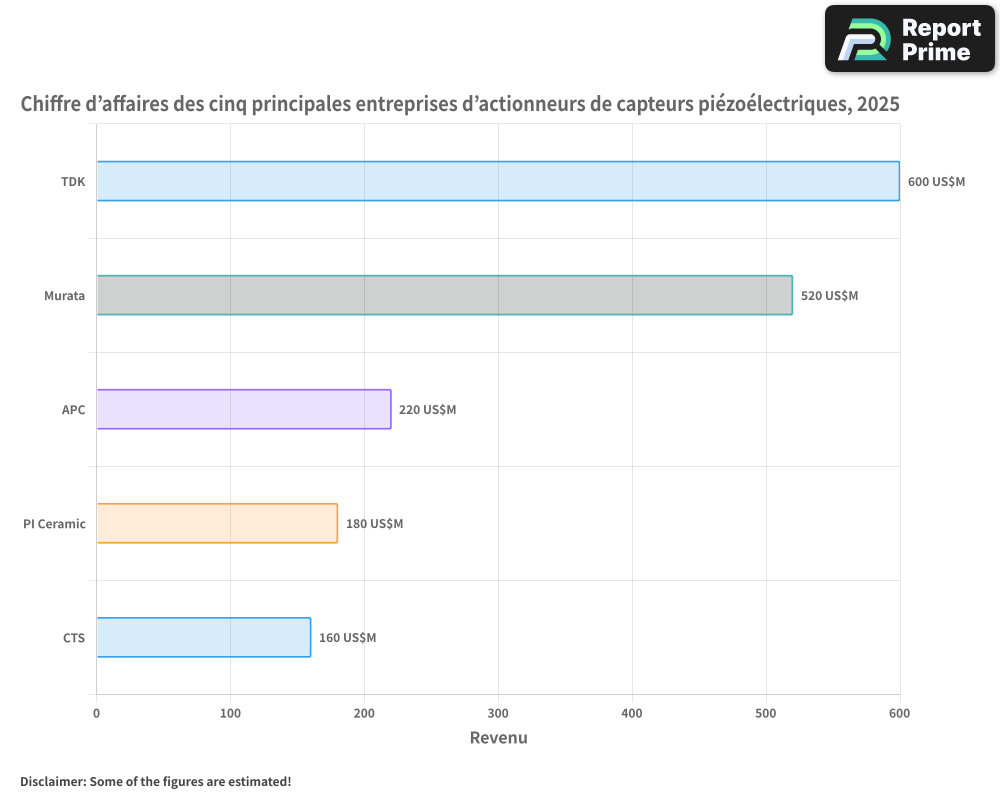1000x800 pixels.
Task: Click the Report Prime logo icon
Action: tap(863, 39)
